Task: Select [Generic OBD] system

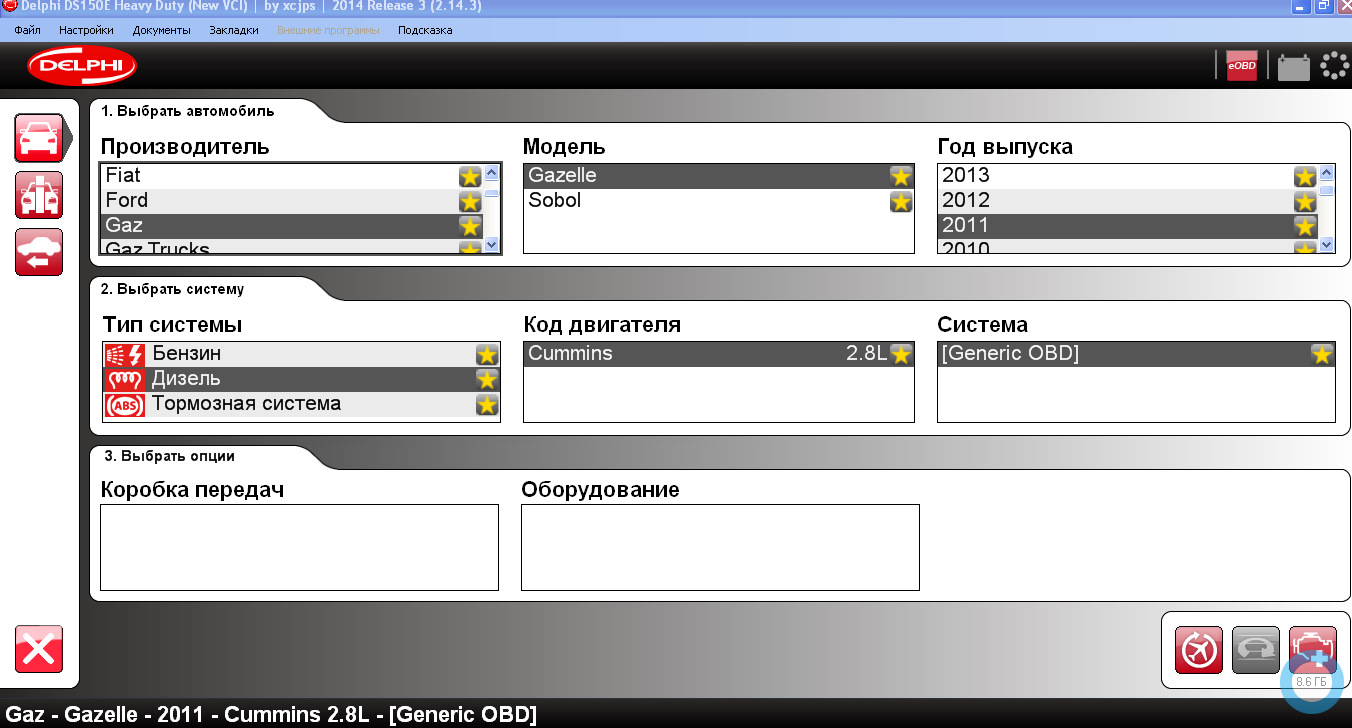Action: (1136, 354)
